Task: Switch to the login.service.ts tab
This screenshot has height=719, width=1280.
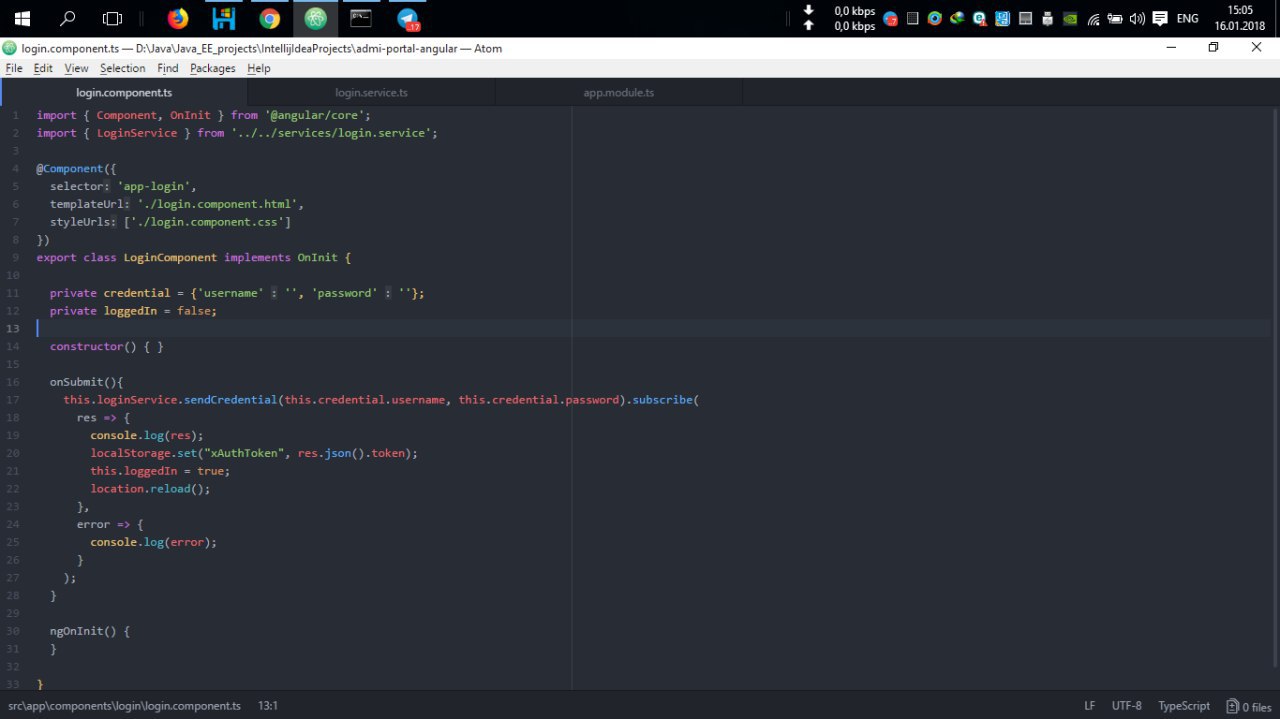Action: pos(371,92)
